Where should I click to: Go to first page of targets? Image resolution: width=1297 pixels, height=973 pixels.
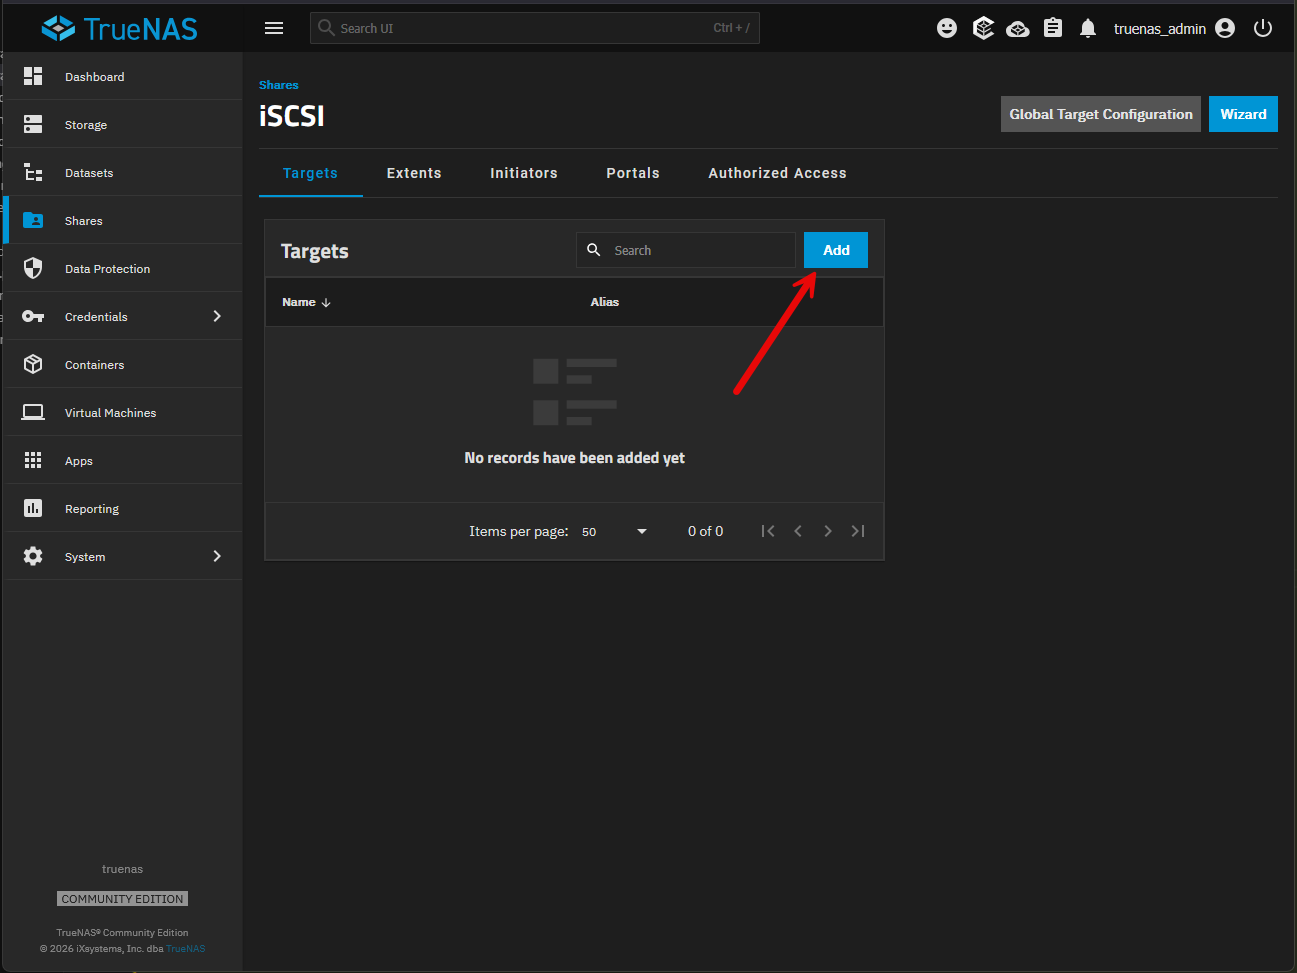(768, 531)
